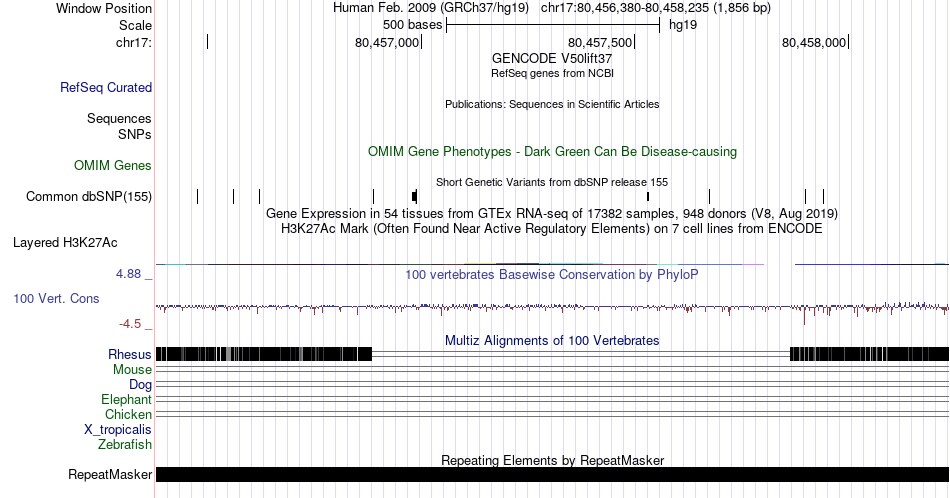Click '100 vertebrates Basewise Conservation by PhyloP' title
Viewport: 950px width, 498px height.
552,274
